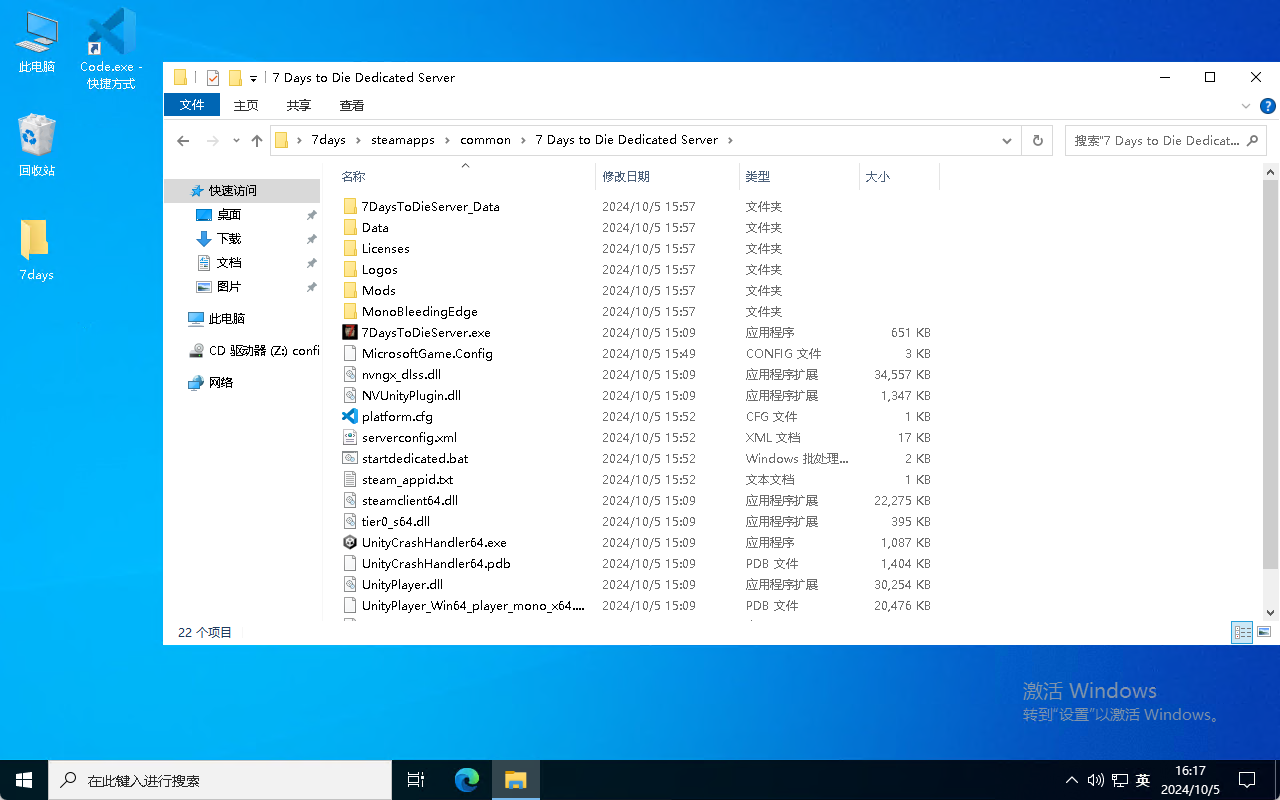Sort by Type column header
Screen dimensions: 1280x800
(x=799, y=176)
